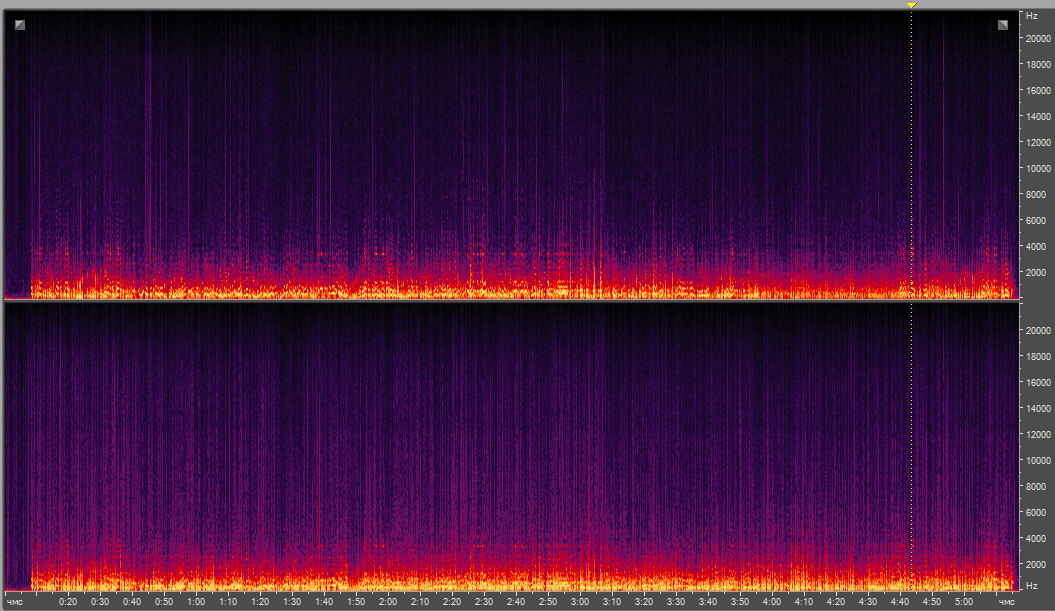Screen dimensions: 1055x611
Task: Click 16000 on the lower channel frequency scale
Action: point(1038,382)
